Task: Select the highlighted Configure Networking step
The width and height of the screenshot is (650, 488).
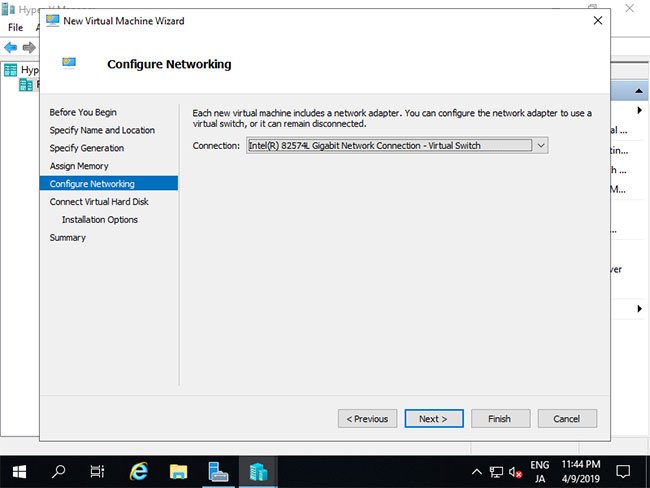Action: coord(109,184)
